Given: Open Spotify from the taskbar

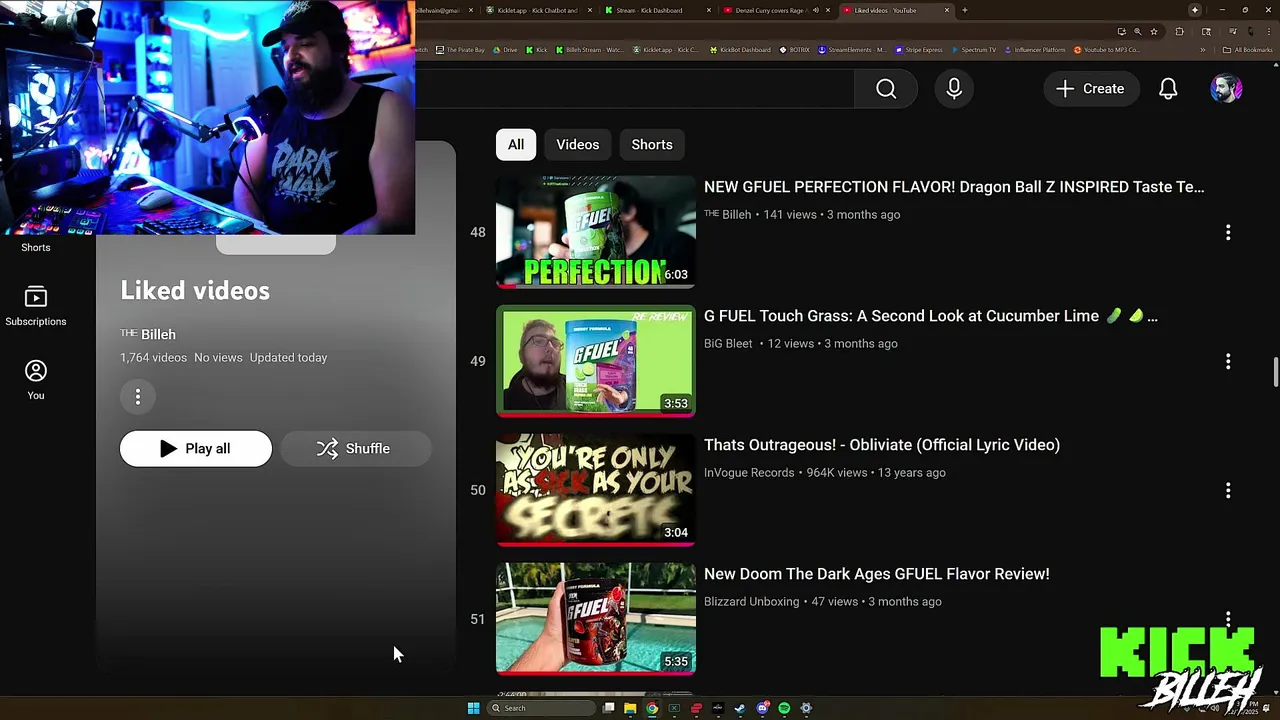Looking at the screenshot, I should 784,708.
